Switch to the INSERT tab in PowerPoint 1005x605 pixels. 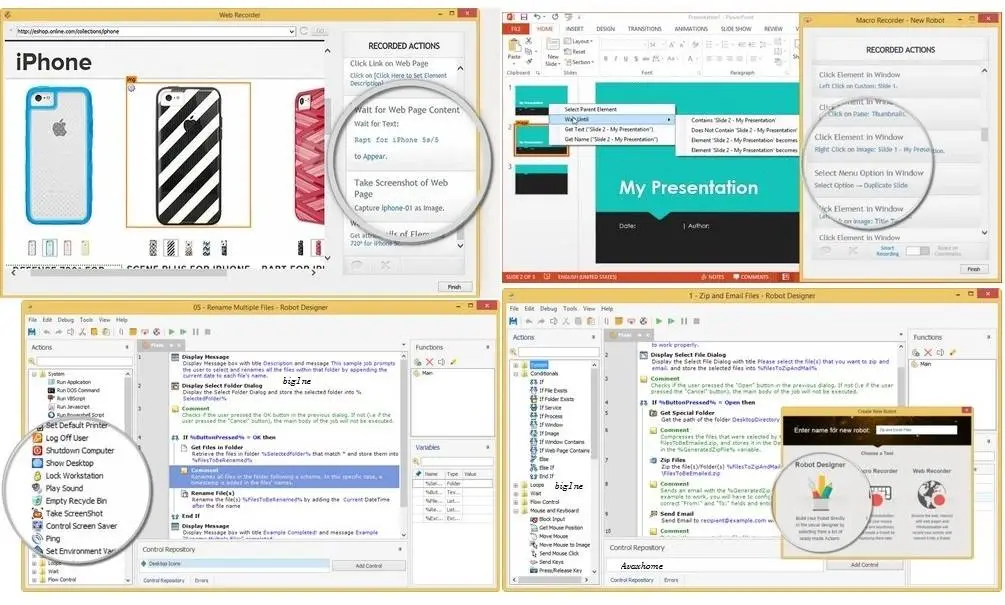click(574, 29)
